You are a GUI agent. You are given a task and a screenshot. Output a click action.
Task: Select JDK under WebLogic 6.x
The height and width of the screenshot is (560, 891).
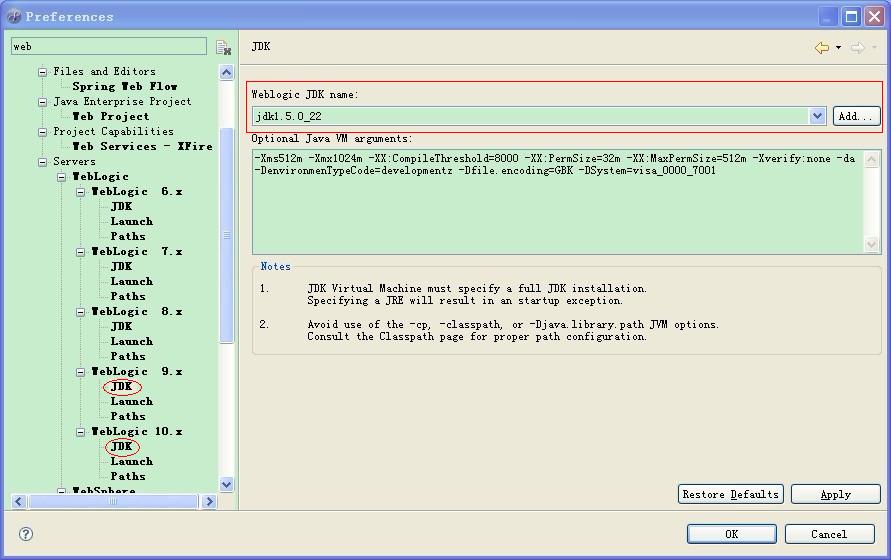[x=122, y=206]
